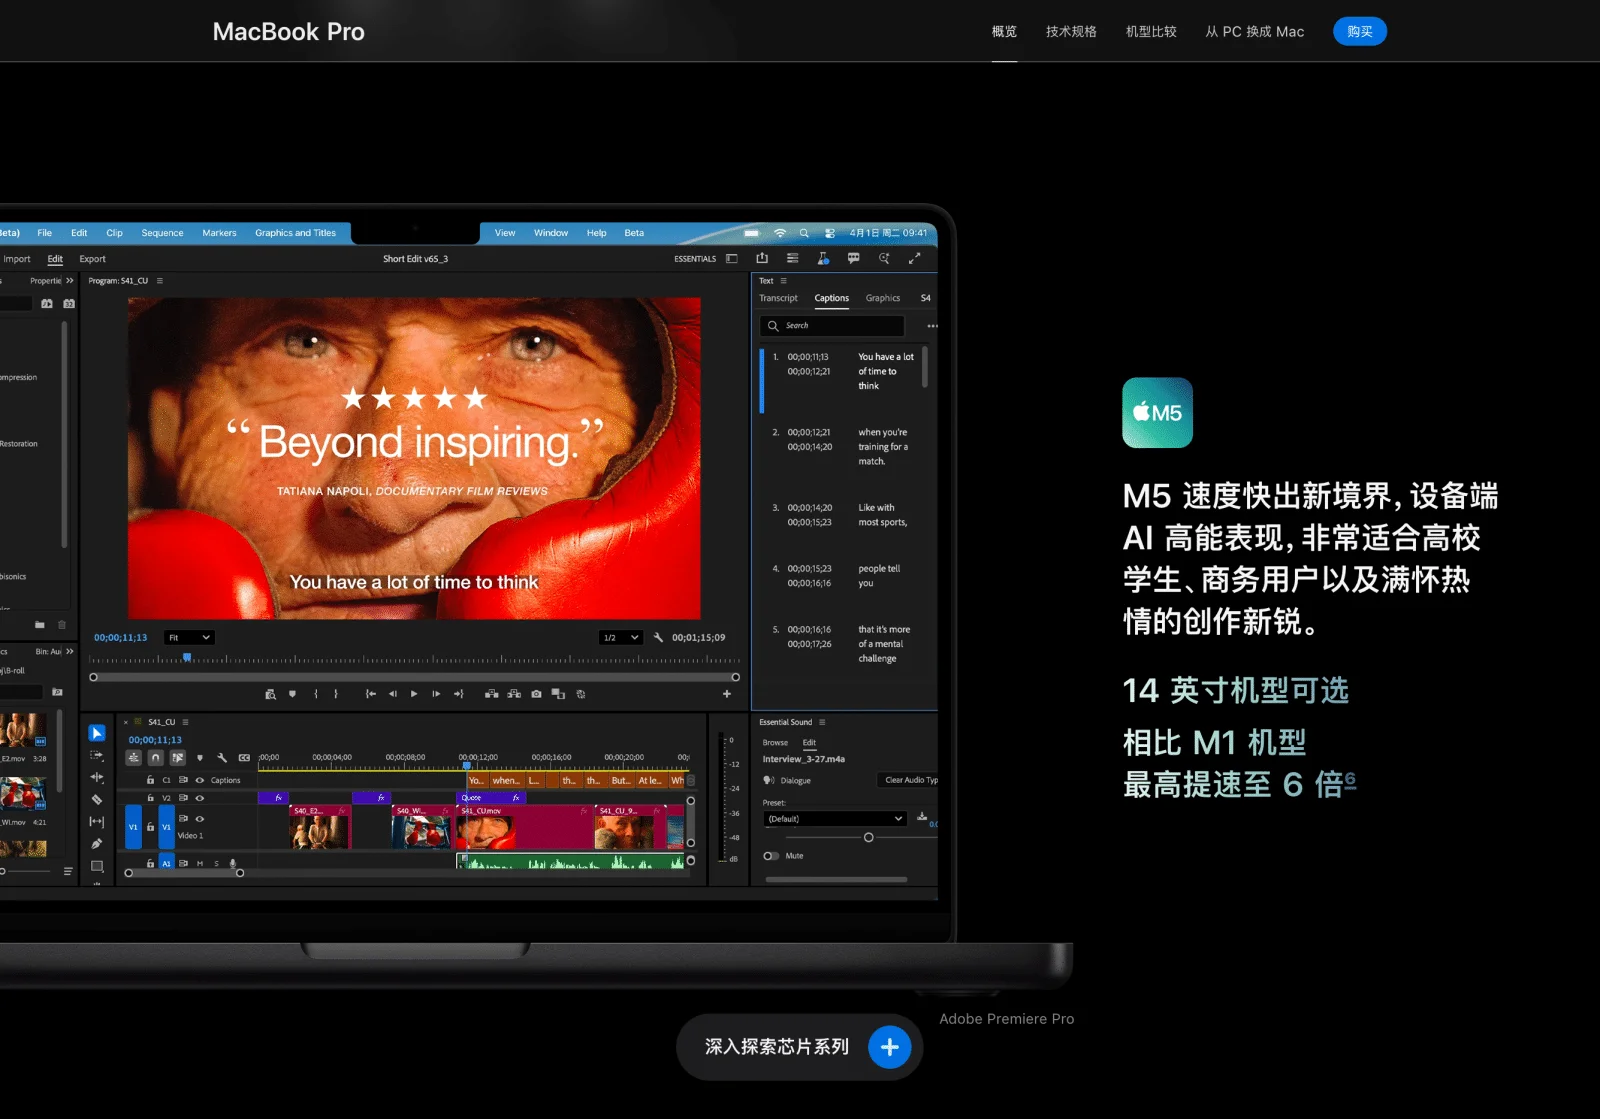Toggle the magnet Snap icon in the timeline
The height and width of the screenshot is (1119, 1600).
tap(155, 757)
